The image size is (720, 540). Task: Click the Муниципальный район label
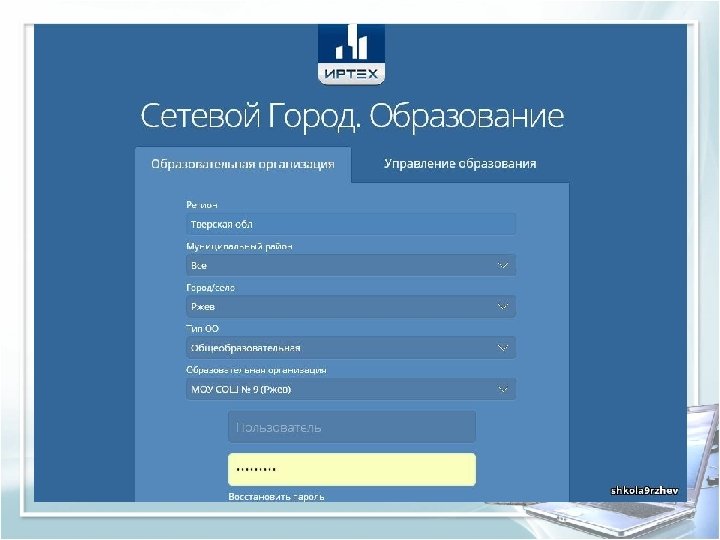239,247
